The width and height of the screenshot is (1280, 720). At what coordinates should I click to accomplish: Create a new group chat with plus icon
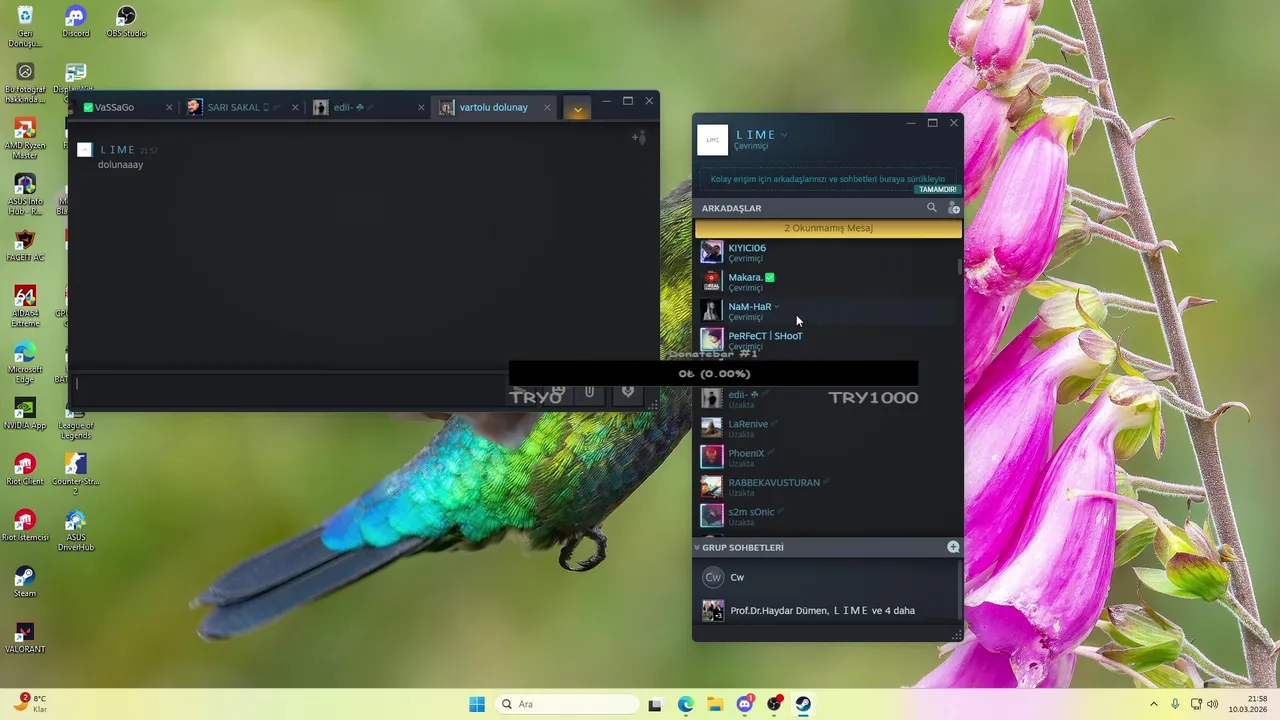[x=953, y=547]
